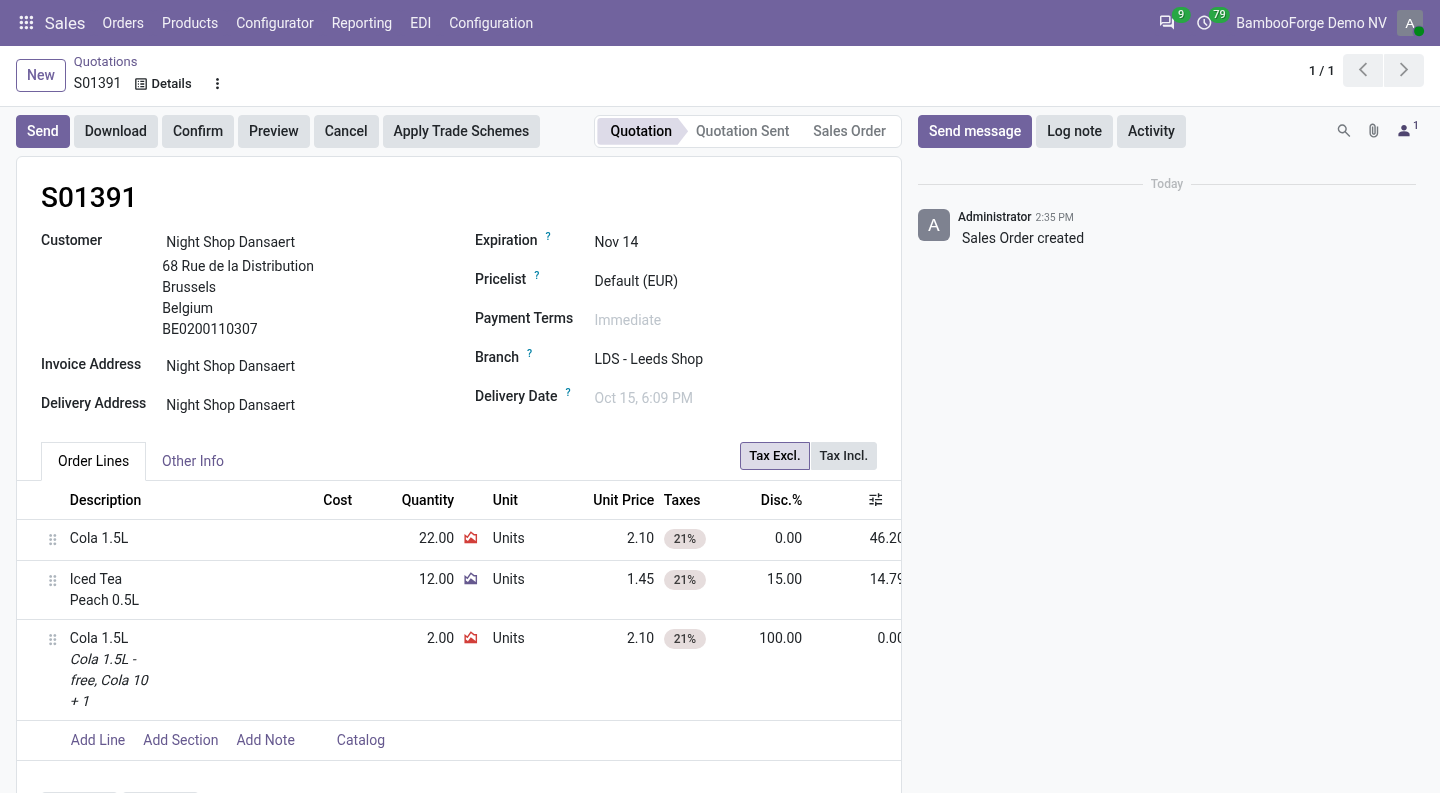The image size is (1440, 793).
Task: Open the Reporting menu
Action: click(x=362, y=23)
